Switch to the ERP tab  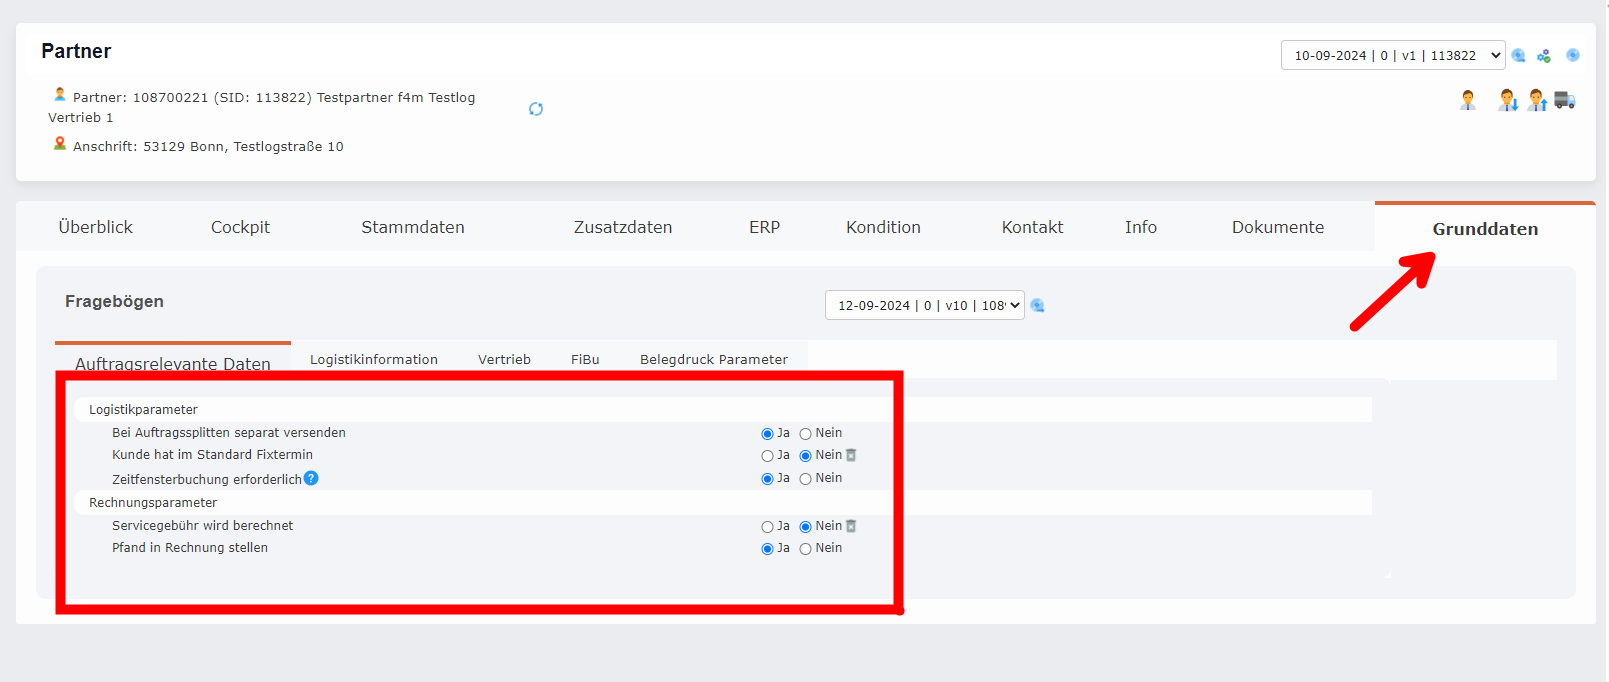point(765,227)
